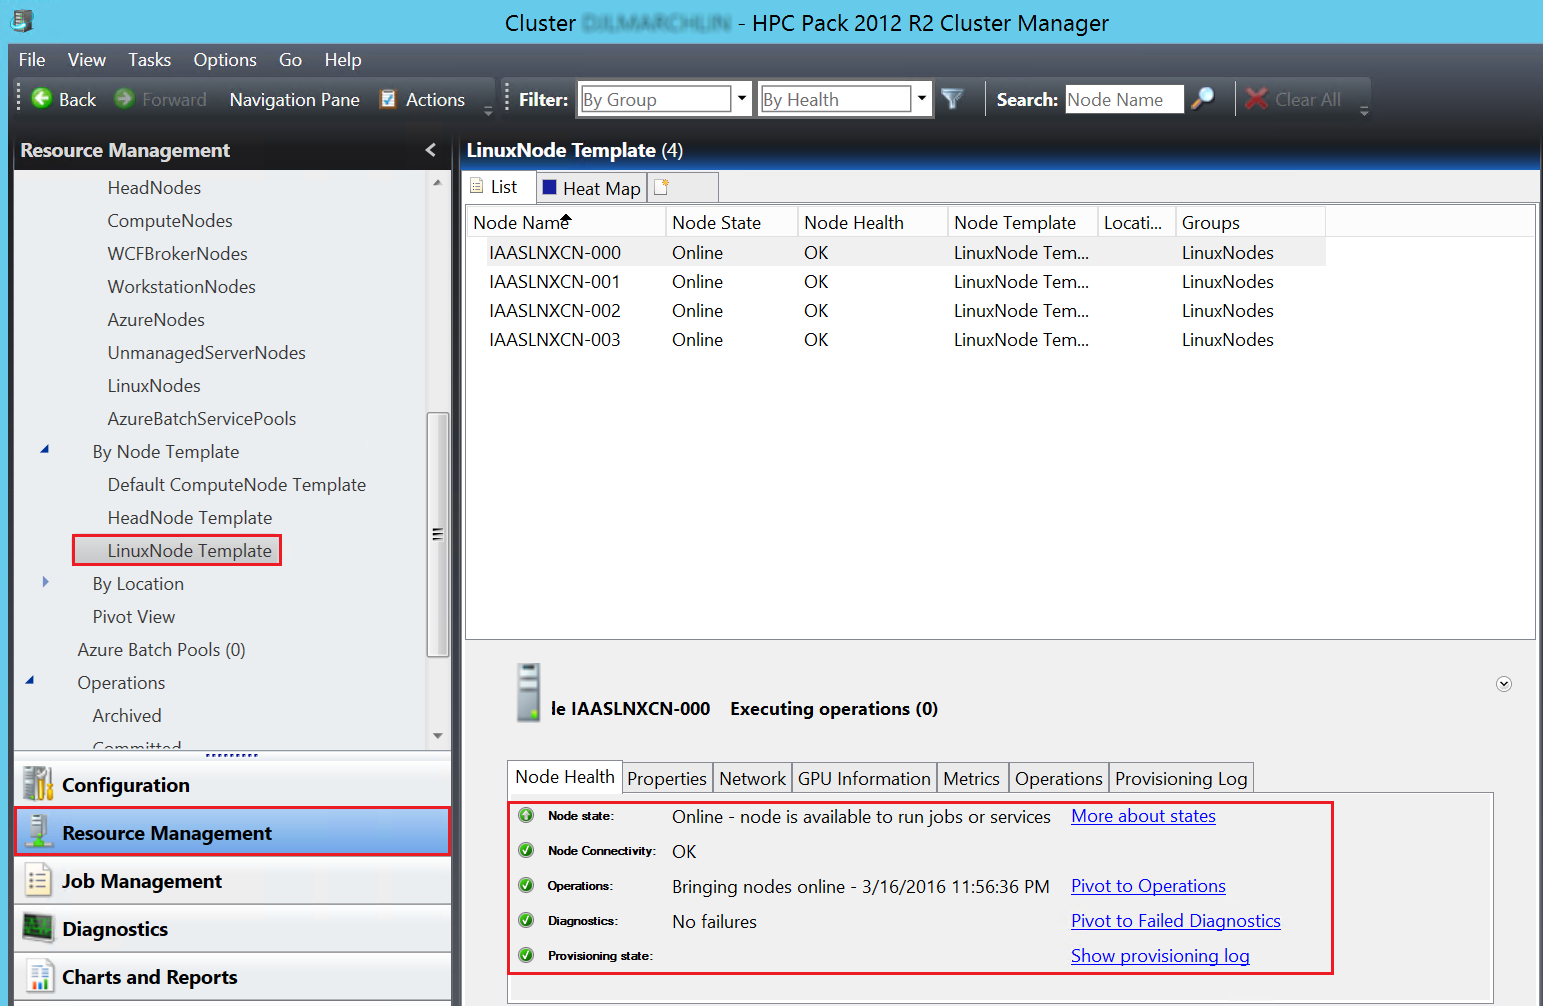Click the green Diagnostics status icon
Image resolution: width=1543 pixels, height=1006 pixels.
(x=526, y=920)
